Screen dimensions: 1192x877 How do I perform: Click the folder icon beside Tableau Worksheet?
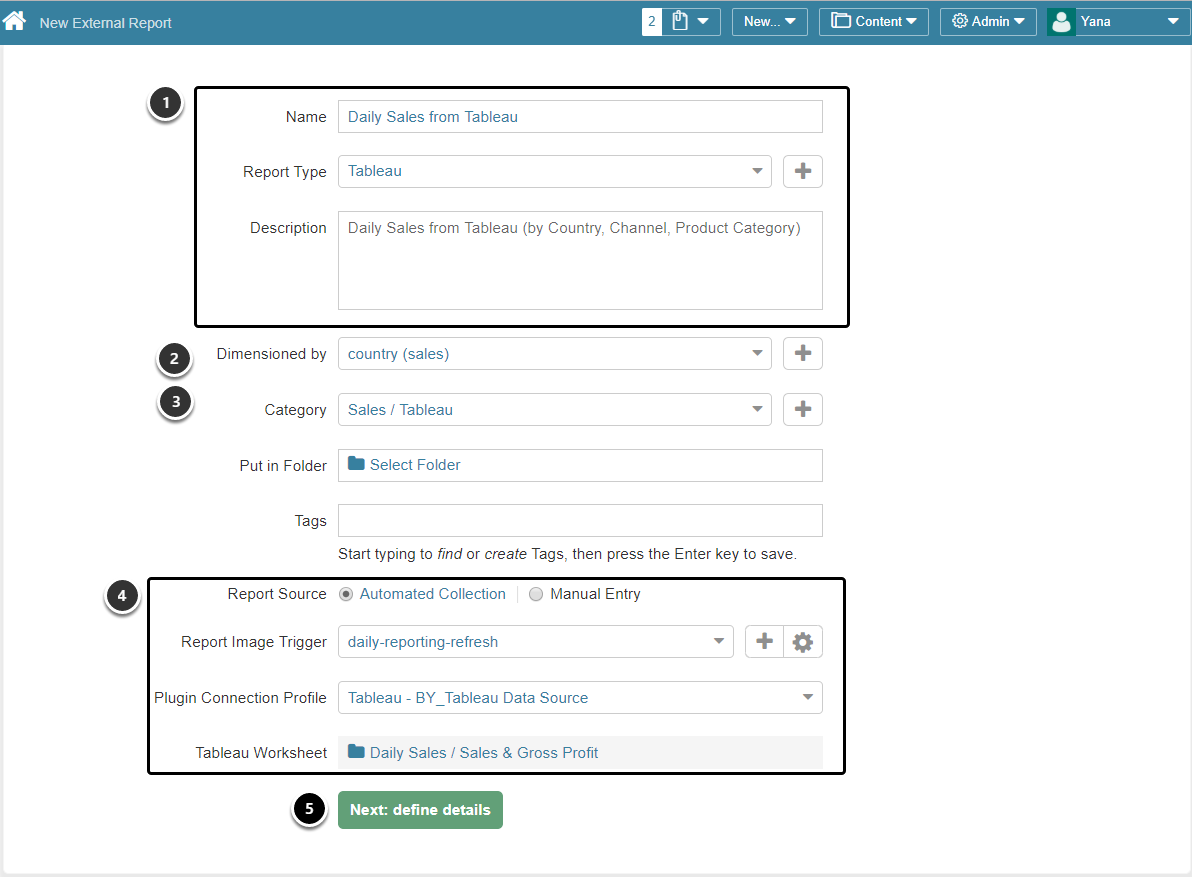(x=357, y=752)
